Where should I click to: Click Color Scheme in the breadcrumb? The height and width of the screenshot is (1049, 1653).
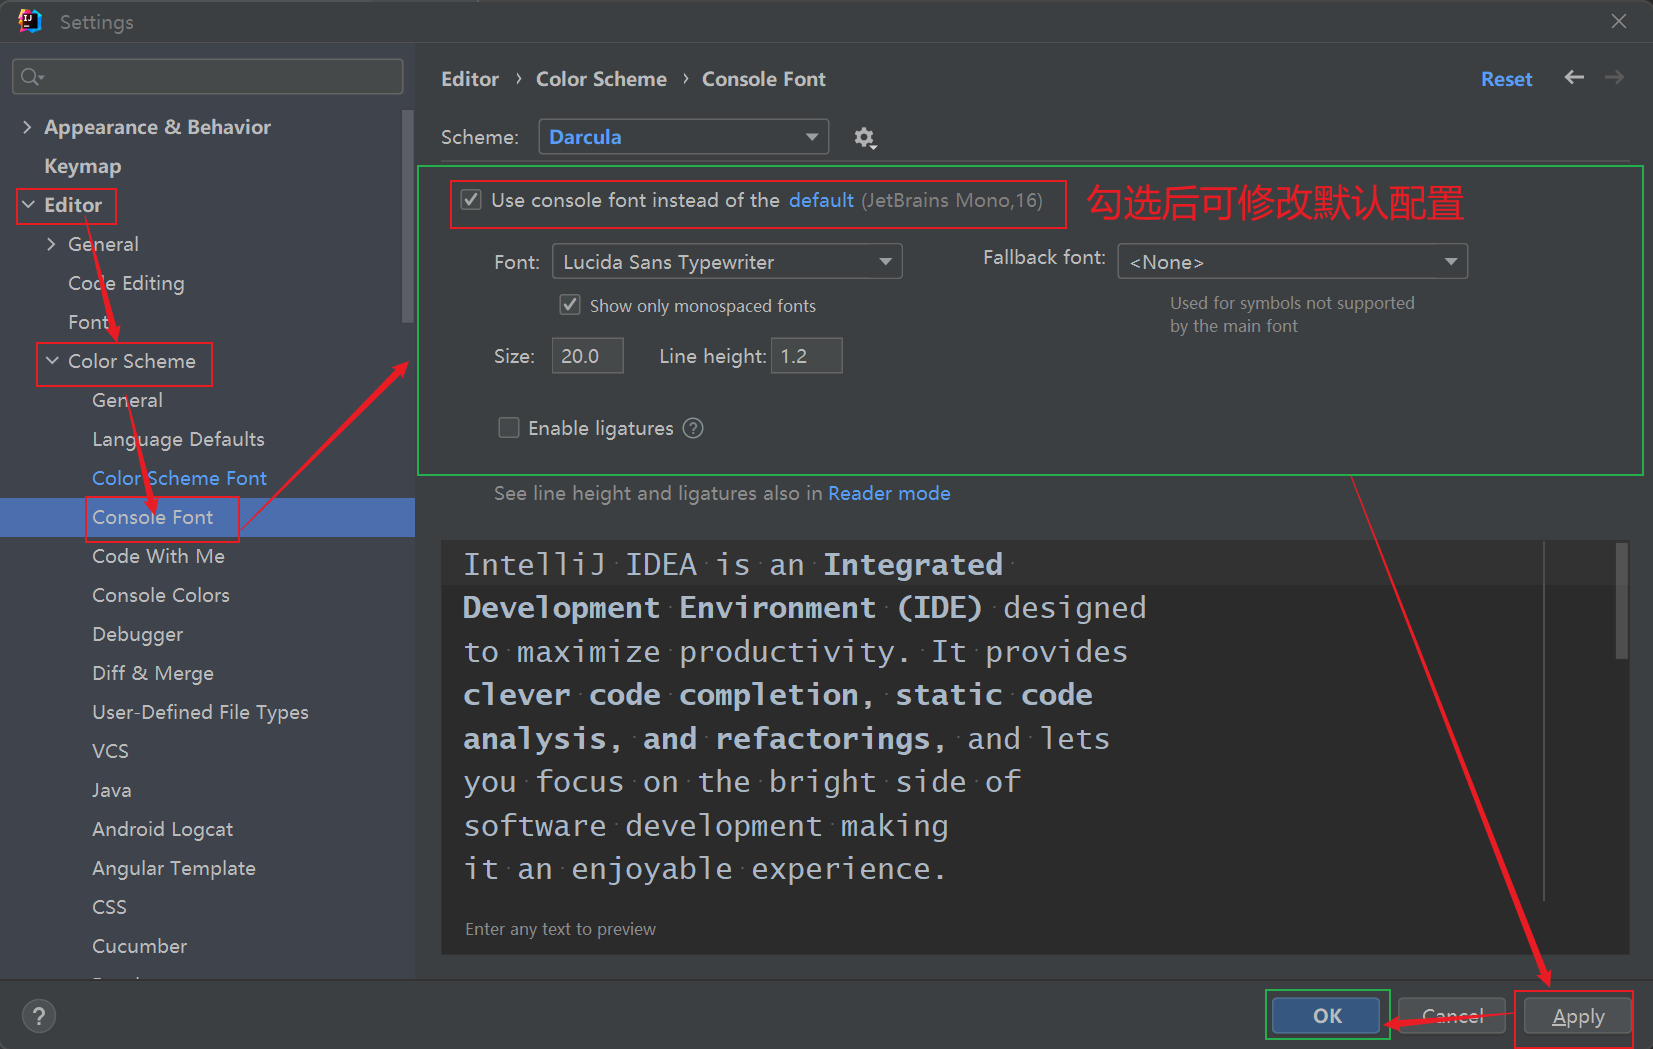(601, 79)
